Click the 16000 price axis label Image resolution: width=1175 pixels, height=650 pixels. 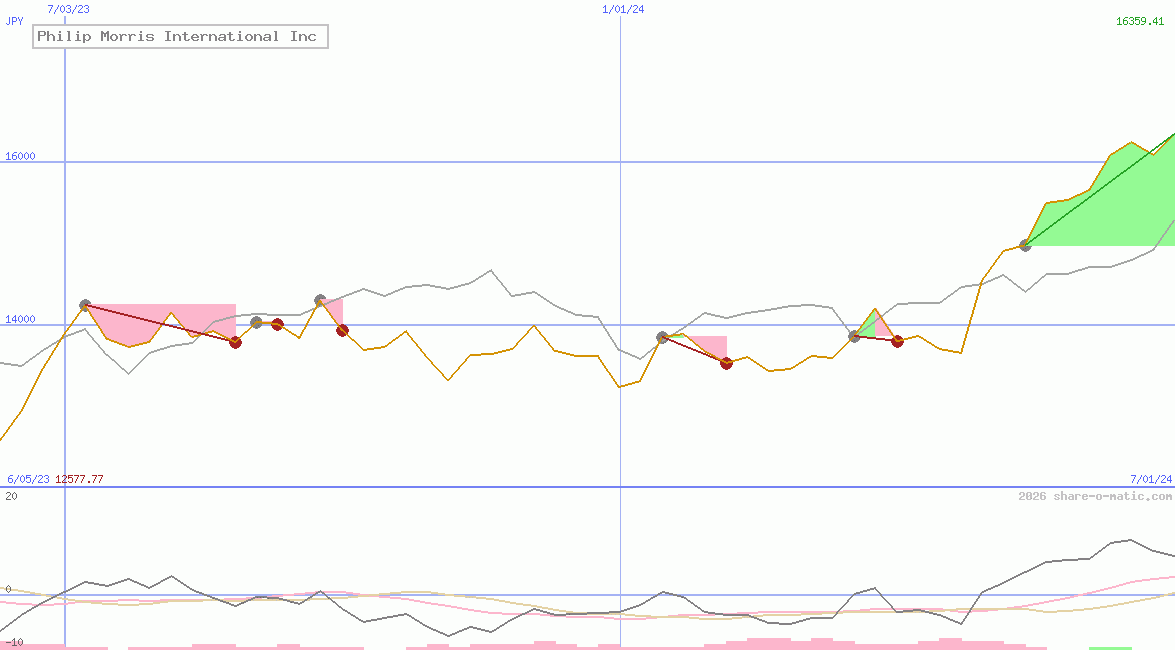(x=20, y=156)
